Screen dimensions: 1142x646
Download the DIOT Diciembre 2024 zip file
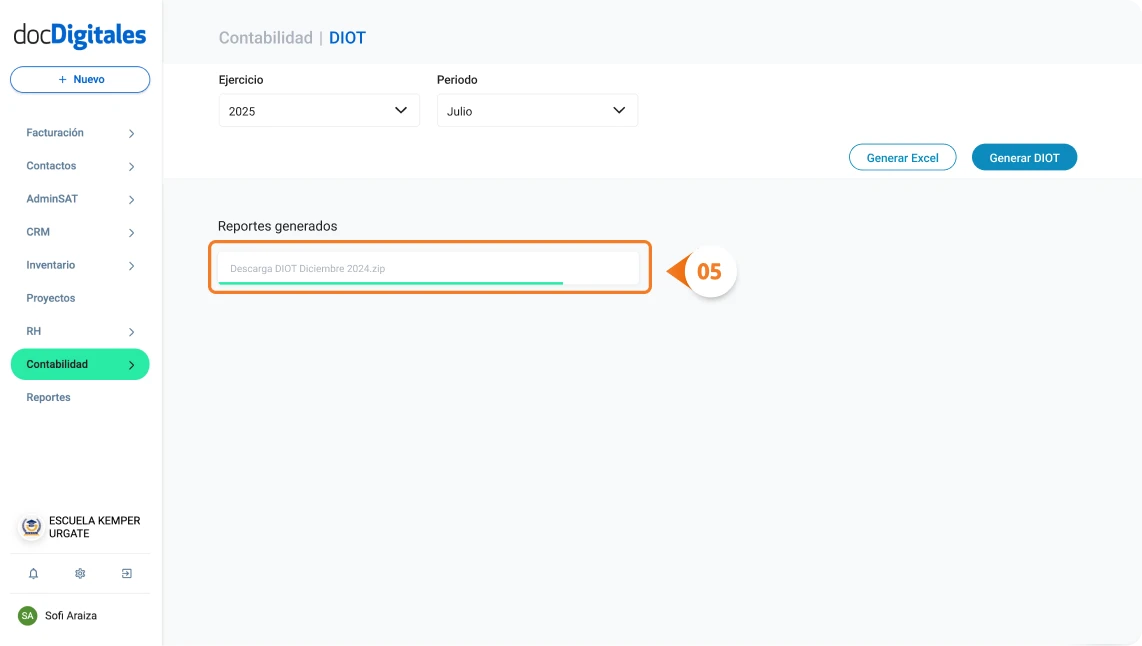pyautogui.click(x=429, y=267)
